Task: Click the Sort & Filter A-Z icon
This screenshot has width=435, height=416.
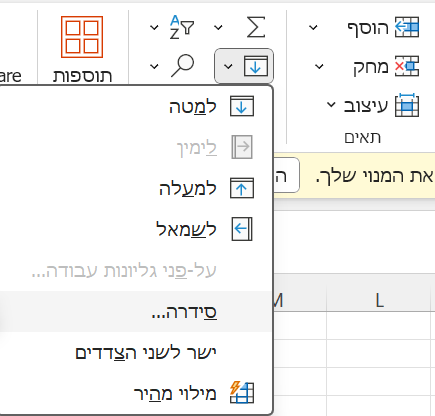Action: pyautogui.click(x=182, y=27)
